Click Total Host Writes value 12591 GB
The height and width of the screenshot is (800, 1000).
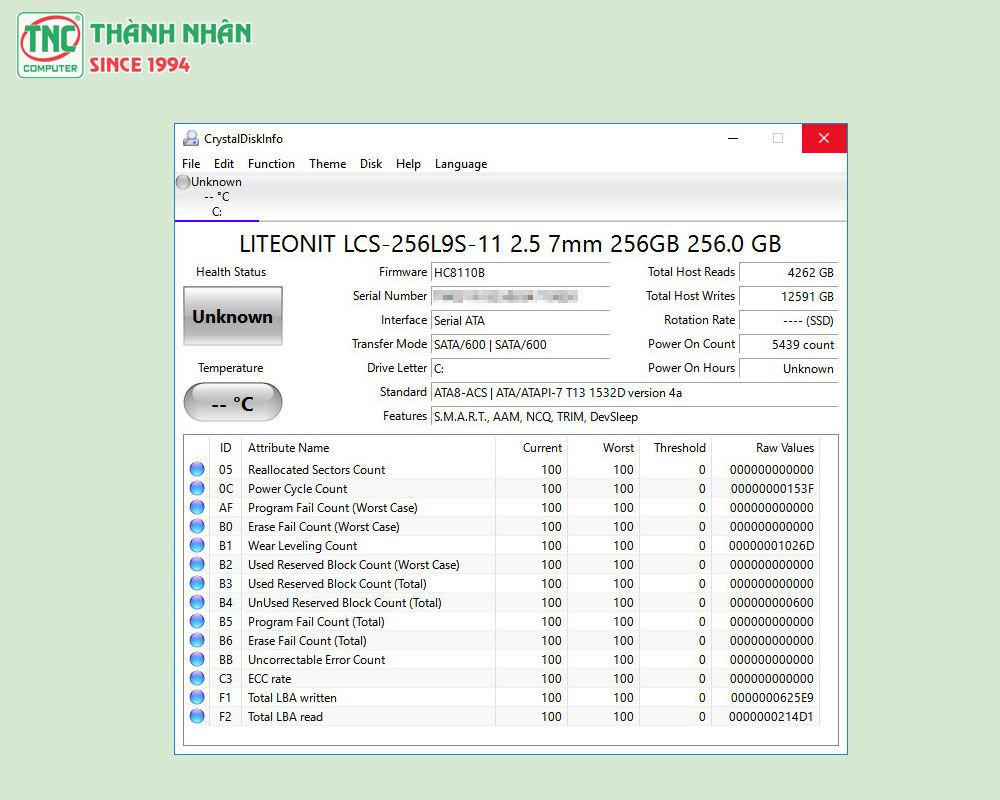788,297
